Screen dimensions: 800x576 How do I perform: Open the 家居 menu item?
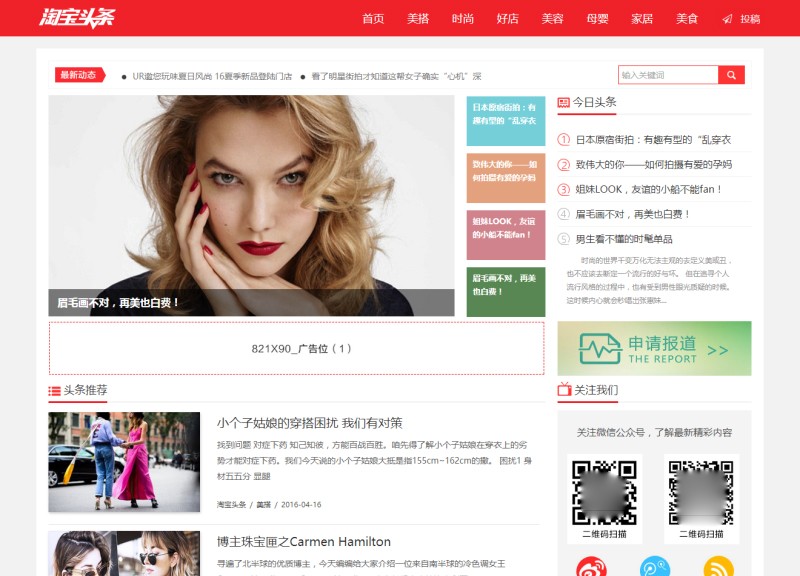[642, 19]
